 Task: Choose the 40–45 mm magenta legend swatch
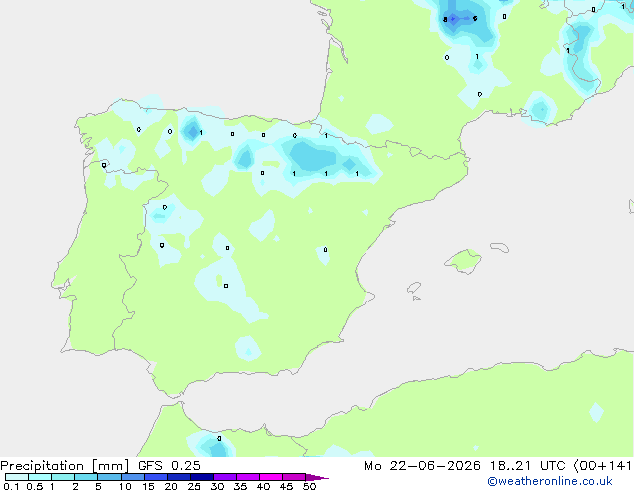pyautogui.click(x=271, y=477)
